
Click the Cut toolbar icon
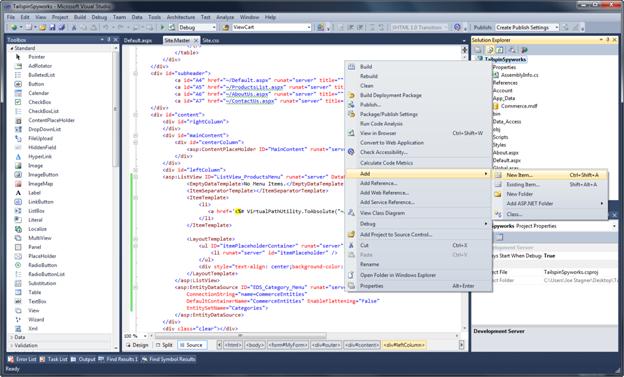click(x=74, y=27)
